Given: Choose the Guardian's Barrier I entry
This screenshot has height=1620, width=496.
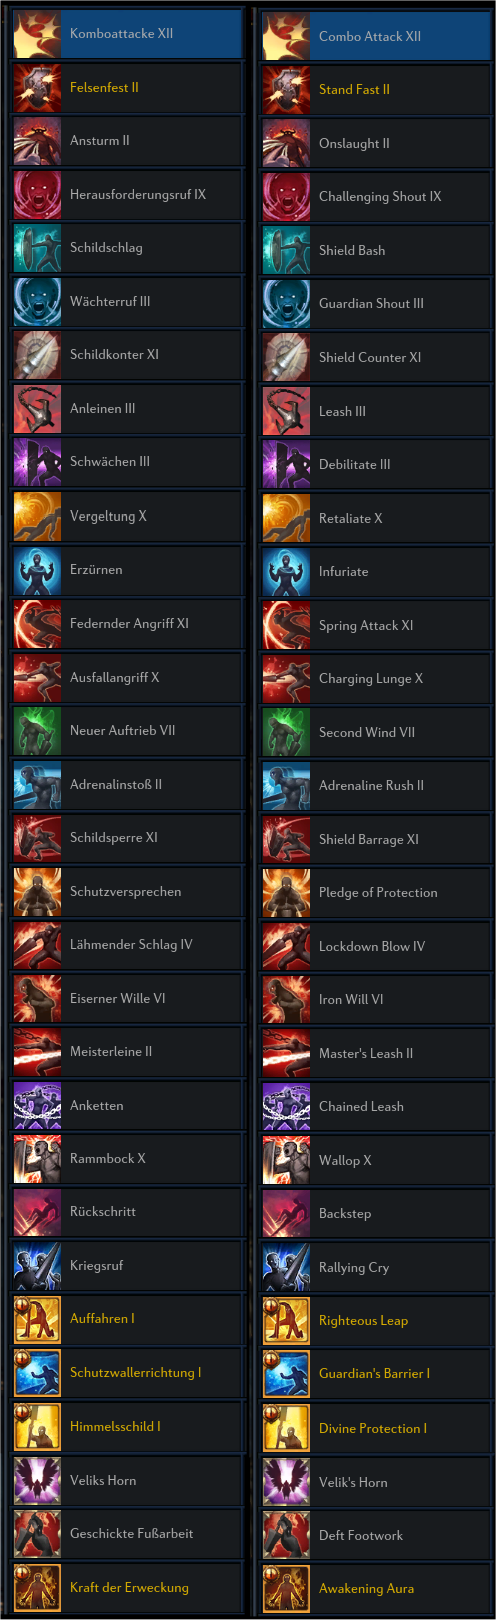Looking at the screenshot, I should 377,1374.
